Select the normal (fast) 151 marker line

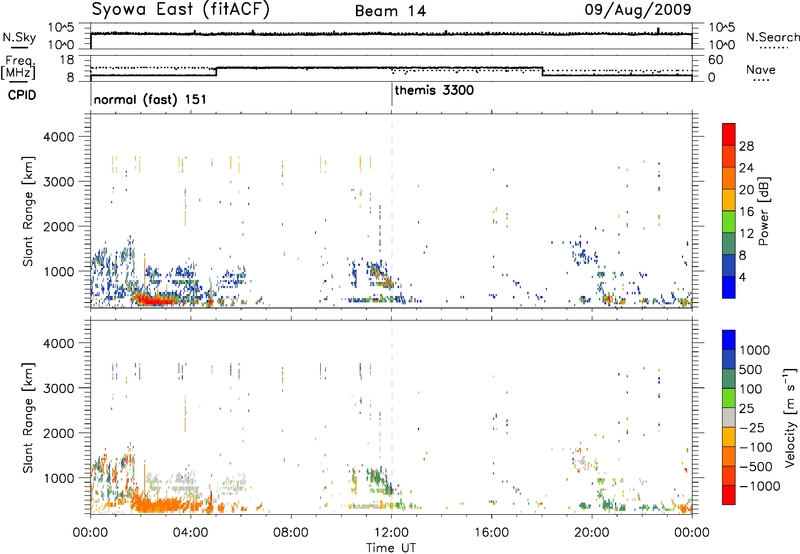coord(91,94)
